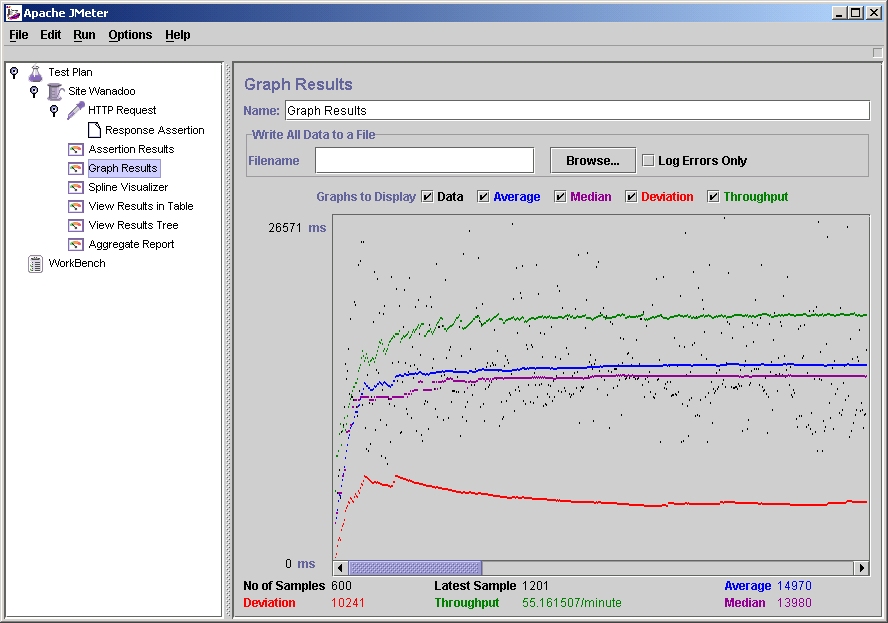Click the Aggregate Report listener icon

pyautogui.click(x=76, y=244)
